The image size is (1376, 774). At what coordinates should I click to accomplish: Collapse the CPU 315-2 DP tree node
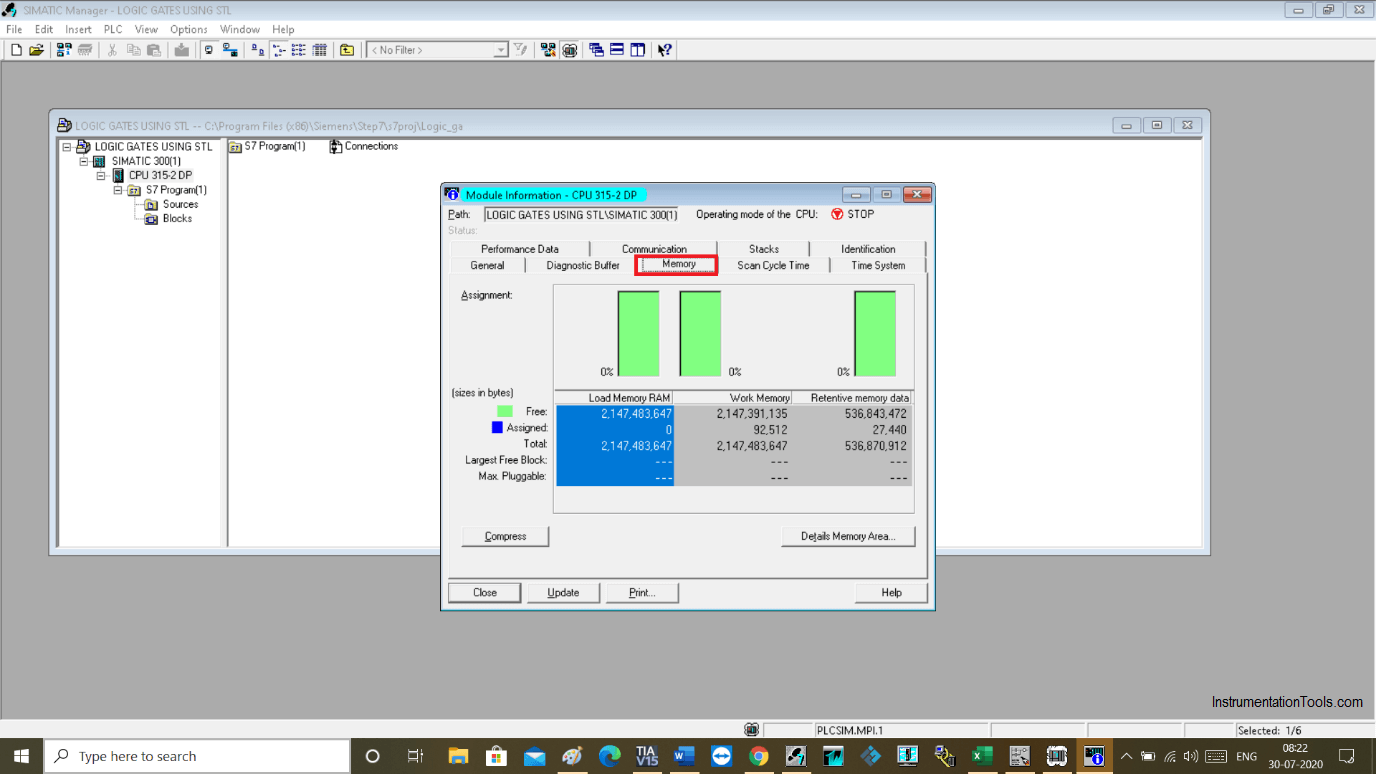(x=101, y=176)
